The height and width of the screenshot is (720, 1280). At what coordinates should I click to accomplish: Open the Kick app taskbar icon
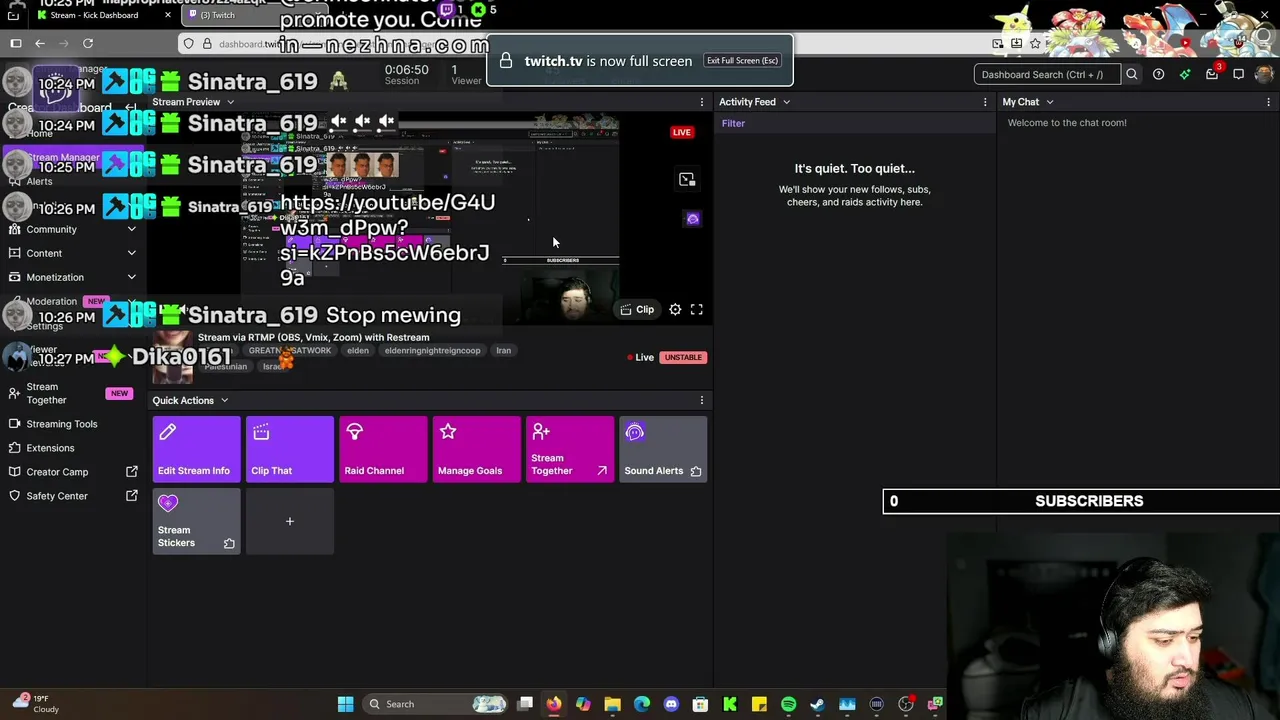(730, 704)
